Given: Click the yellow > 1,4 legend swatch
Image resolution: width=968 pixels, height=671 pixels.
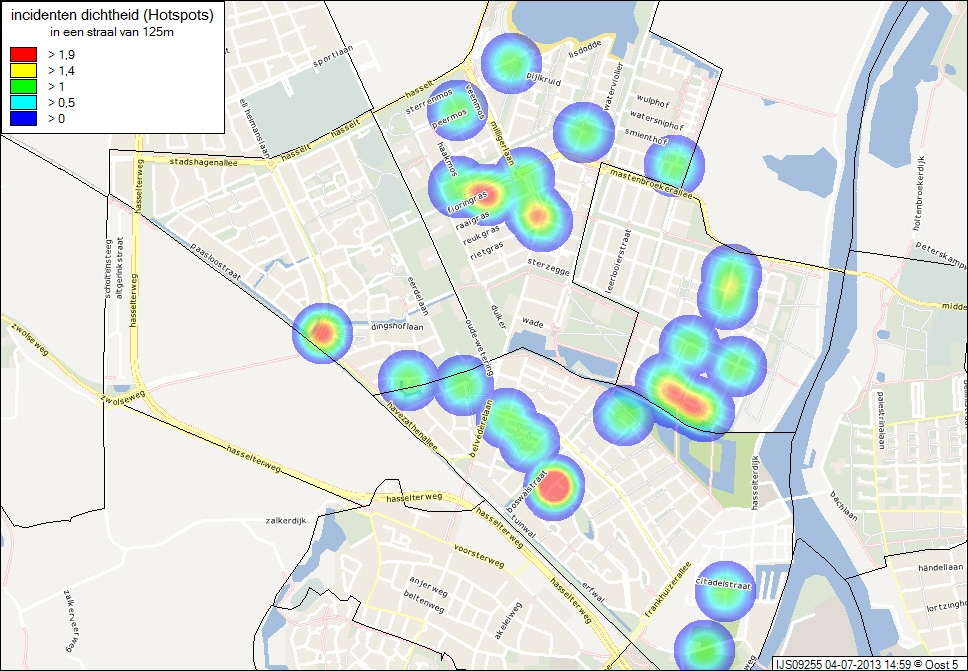Looking at the screenshot, I should [22, 70].
